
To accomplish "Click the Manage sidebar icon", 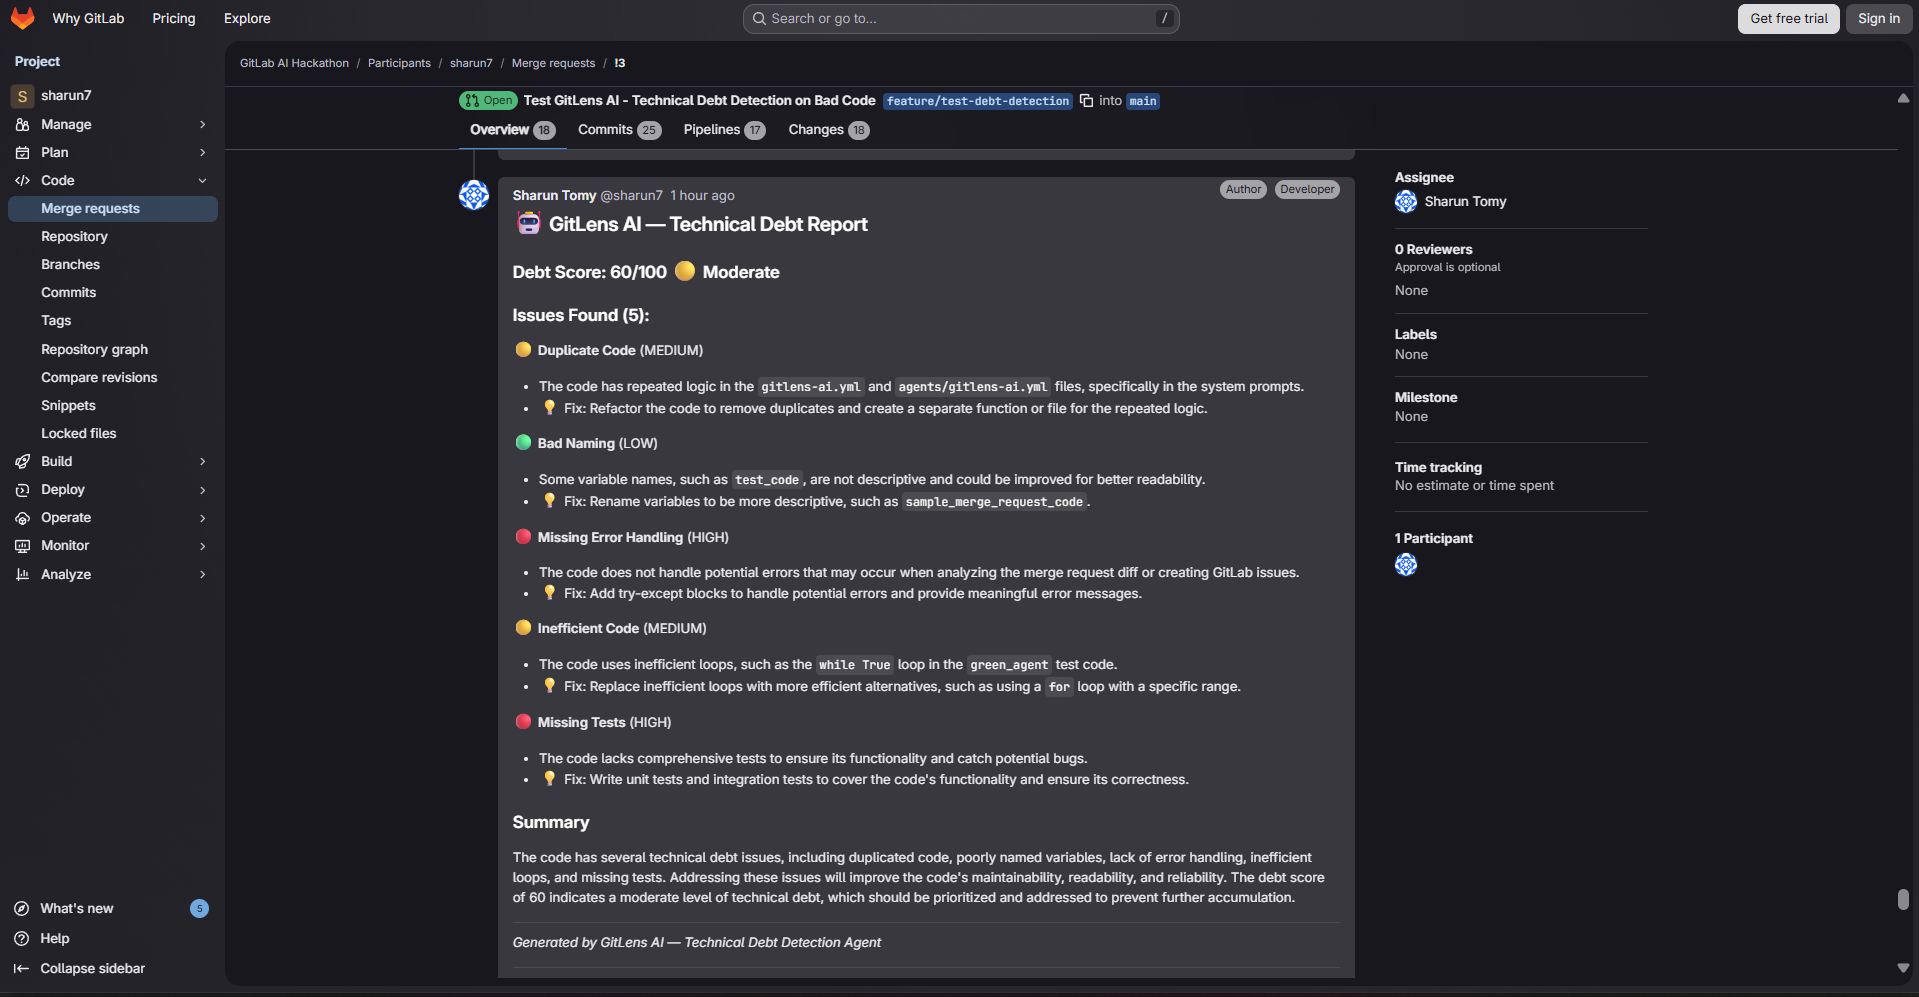I will (22, 125).
